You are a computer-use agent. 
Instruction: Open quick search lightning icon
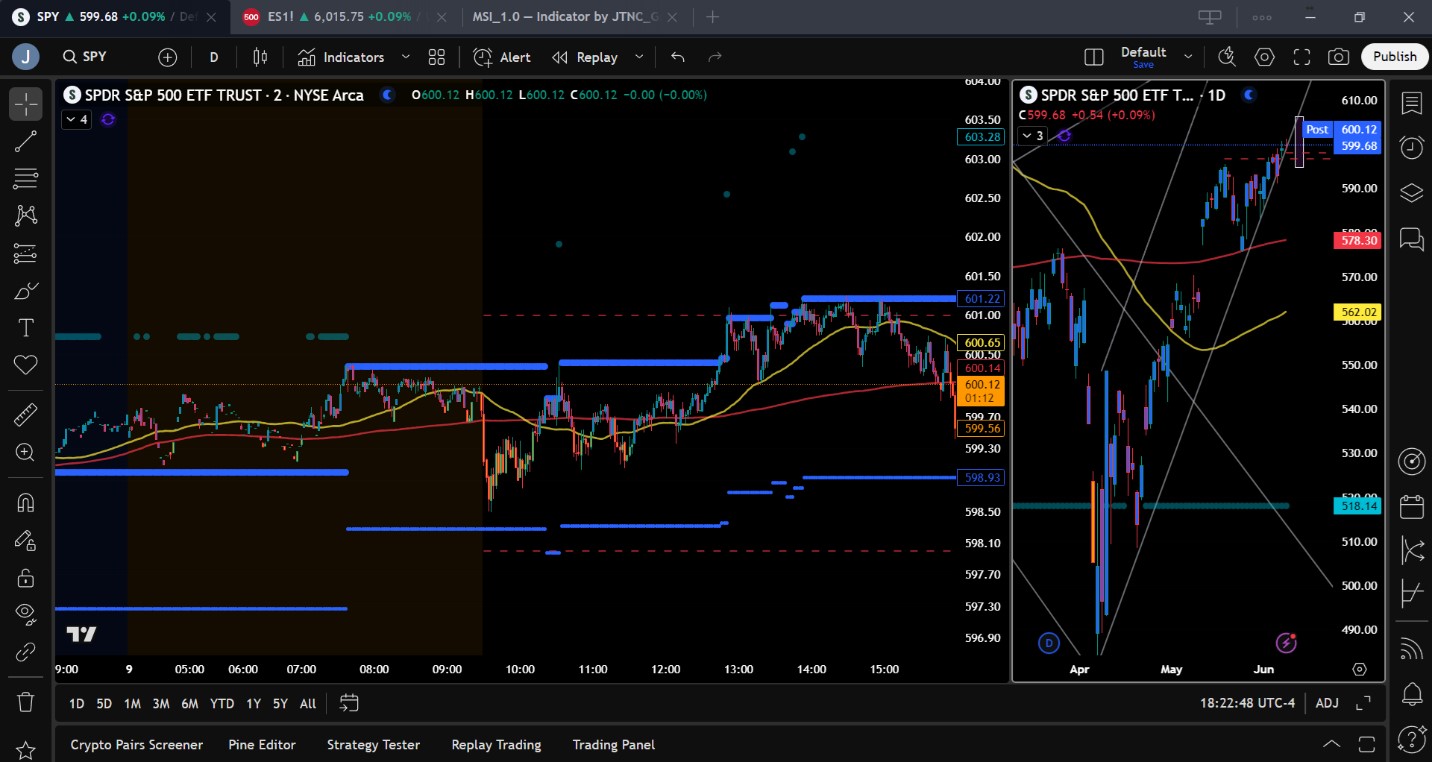1227,57
